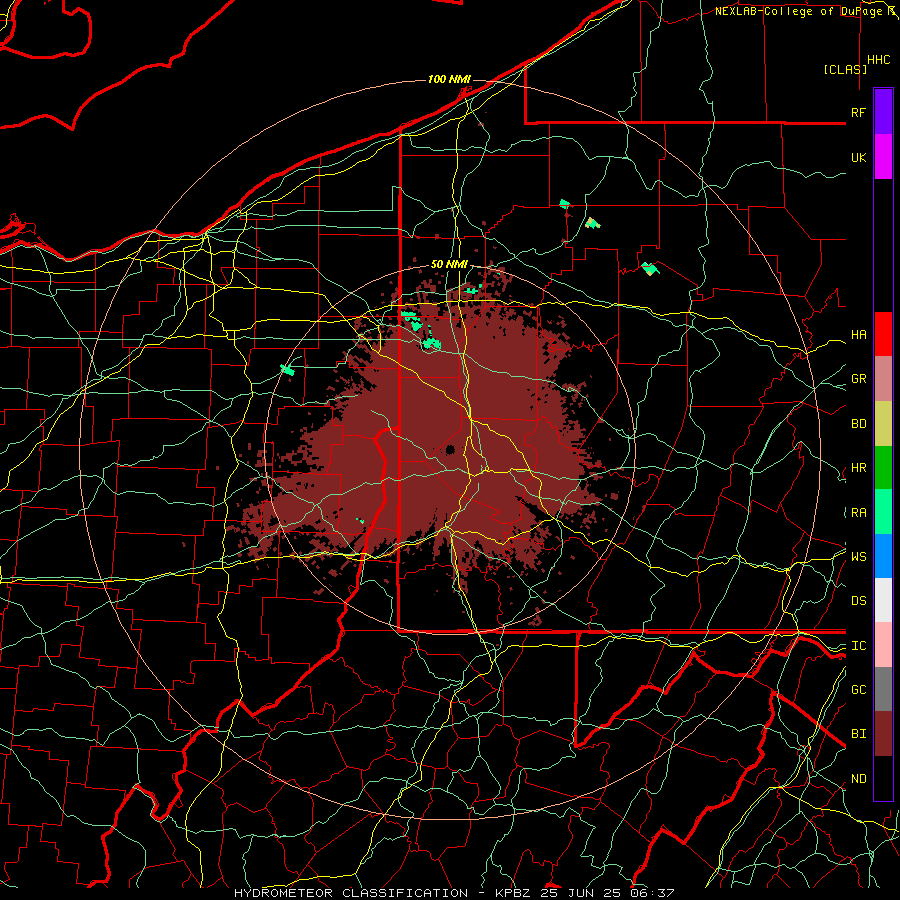Viewport: 900px width, 900px height.
Task: Click the HYDROMETEOR CLASSIFICATION title text
Action: point(351,893)
